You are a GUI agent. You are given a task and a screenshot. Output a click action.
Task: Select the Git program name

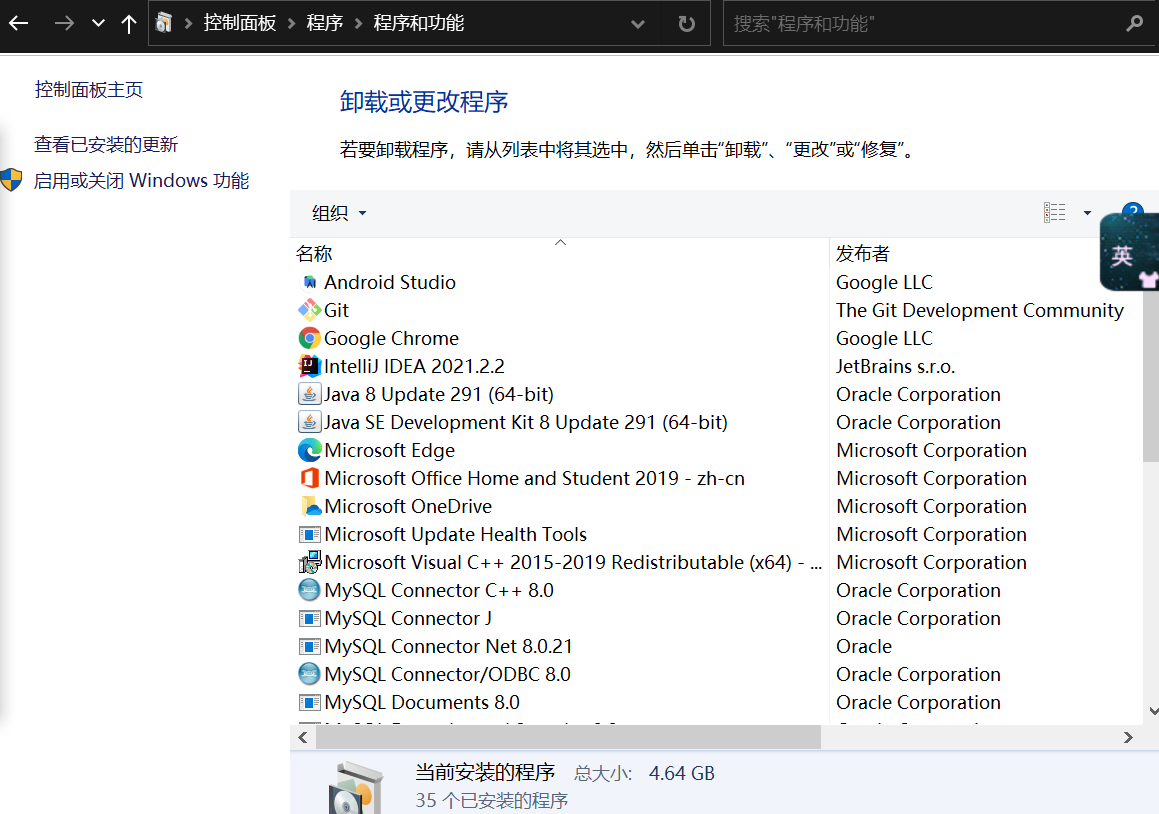(336, 311)
